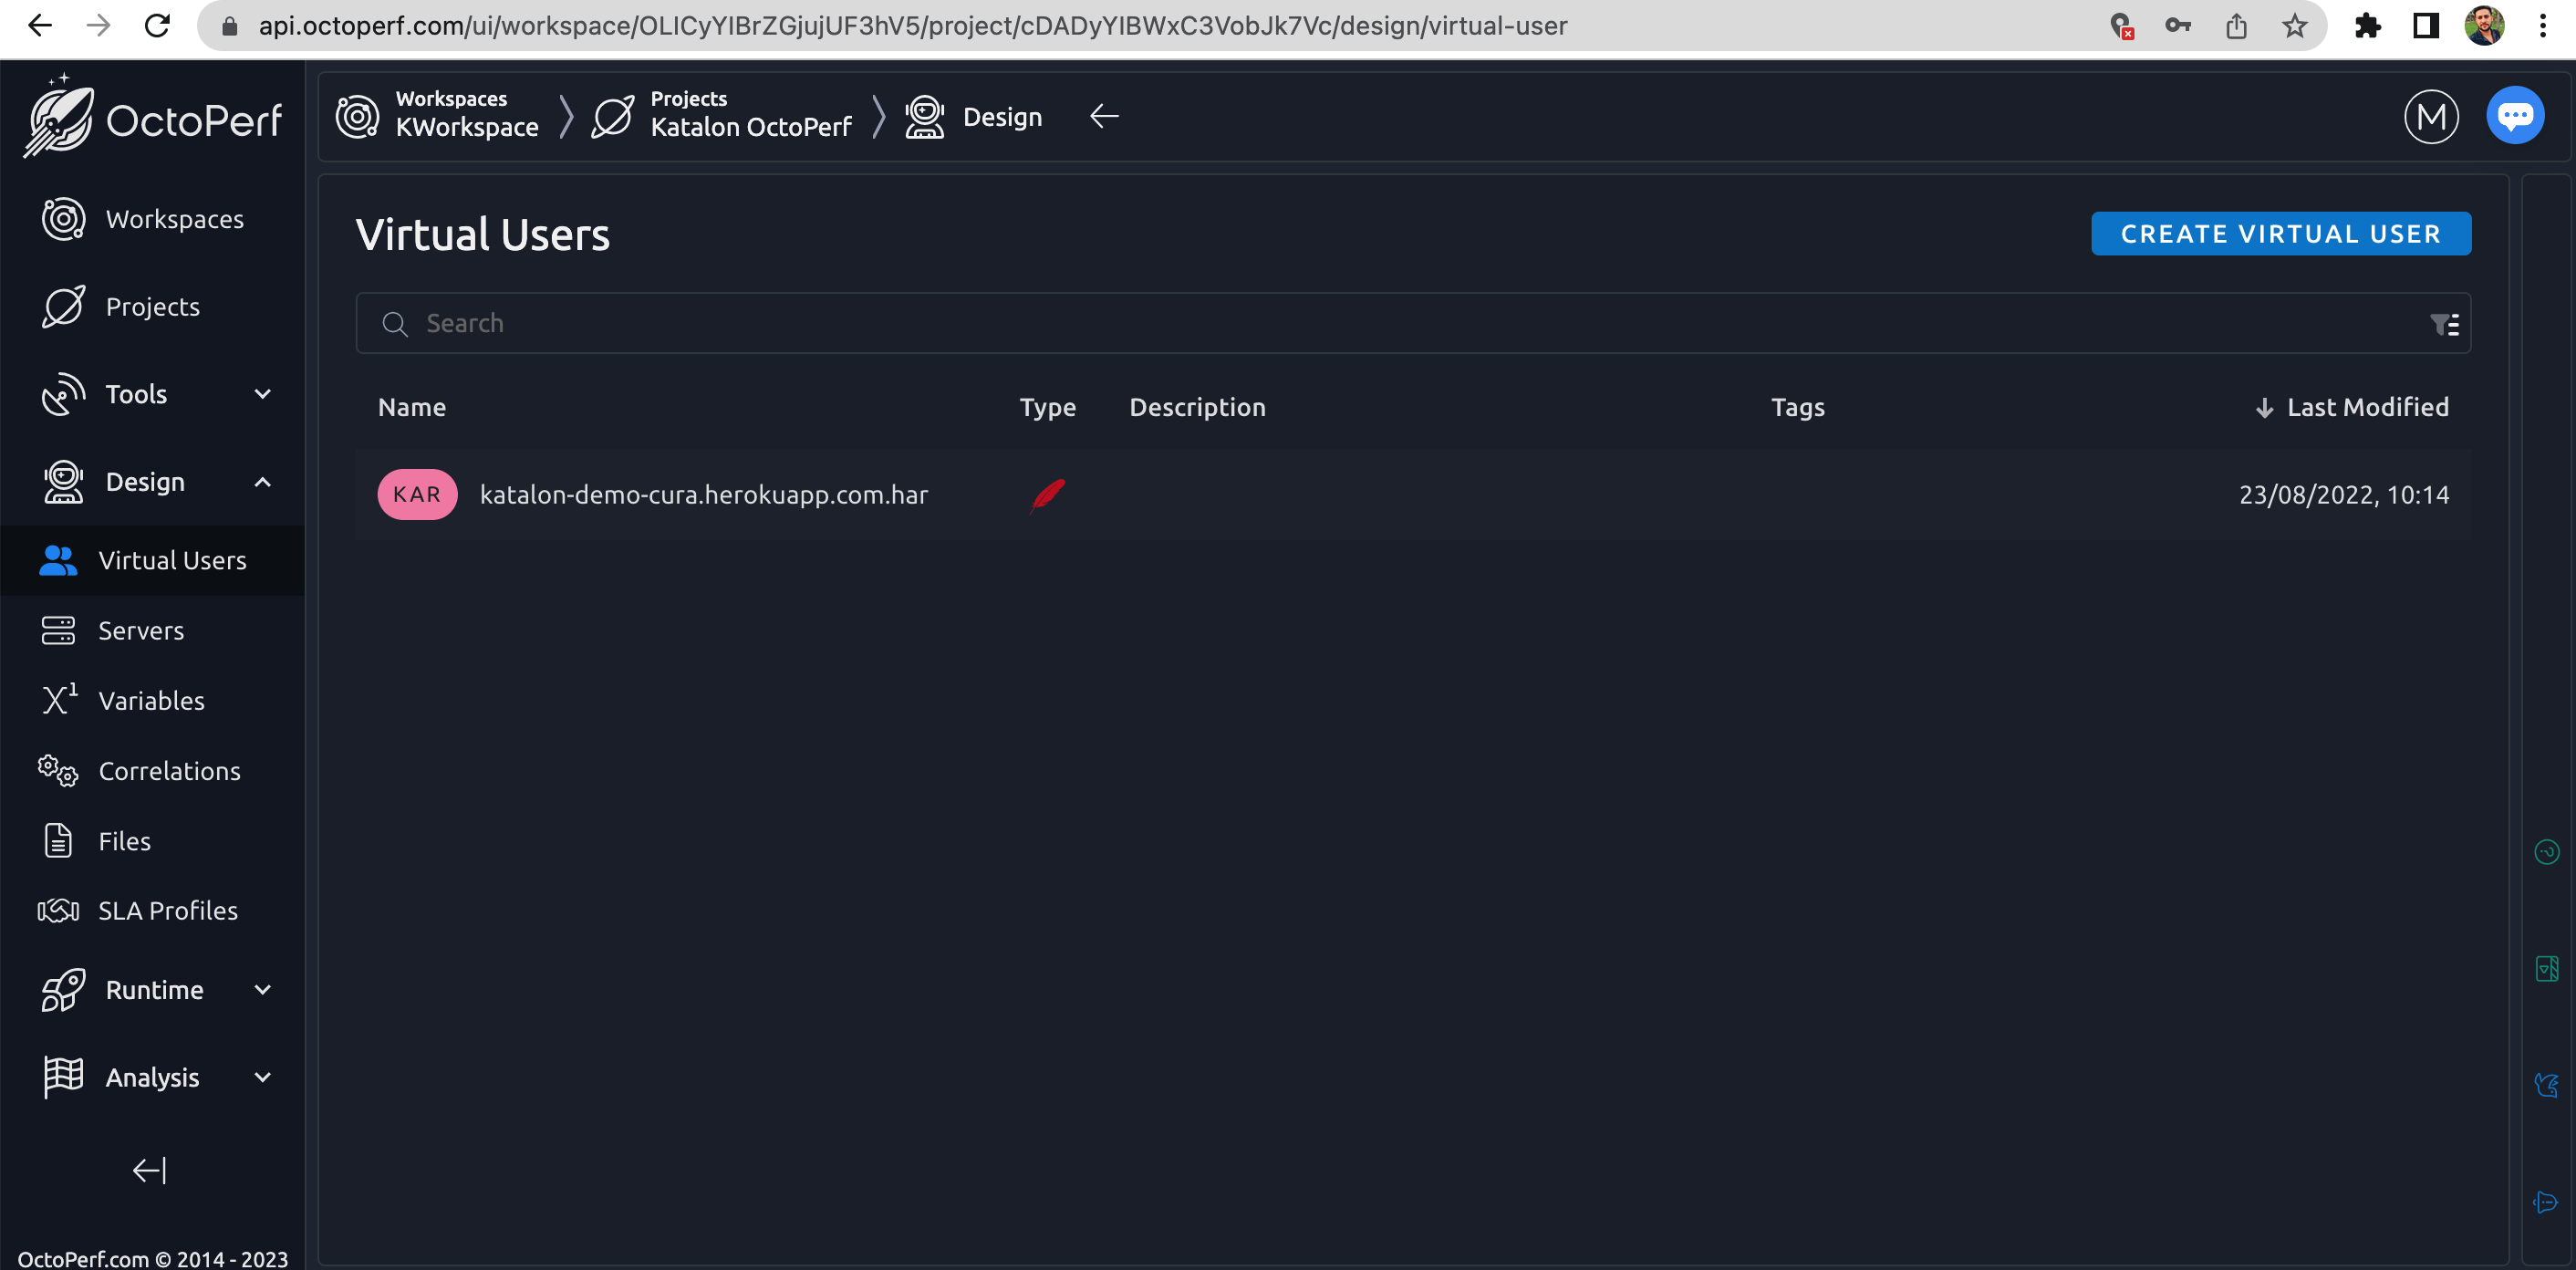The image size is (2576, 1270).
Task: Click the search magnifier icon
Action: coord(395,323)
